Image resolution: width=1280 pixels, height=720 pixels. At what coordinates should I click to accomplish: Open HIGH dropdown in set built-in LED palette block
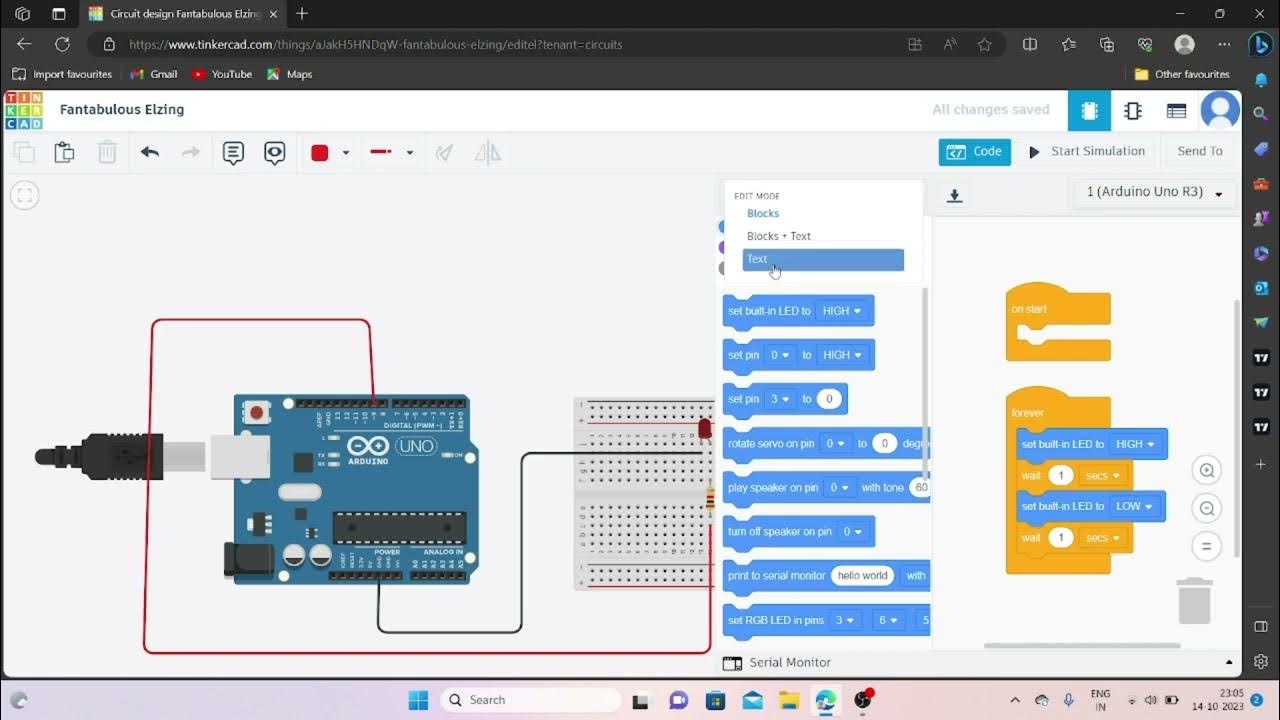(x=842, y=311)
